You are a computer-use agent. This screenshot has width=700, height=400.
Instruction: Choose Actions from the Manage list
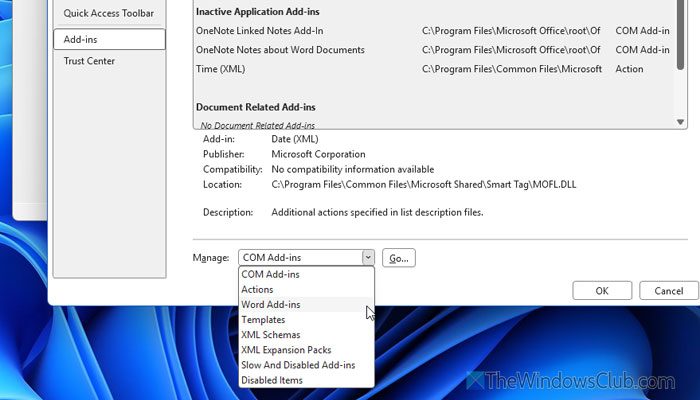[x=306, y=290]
